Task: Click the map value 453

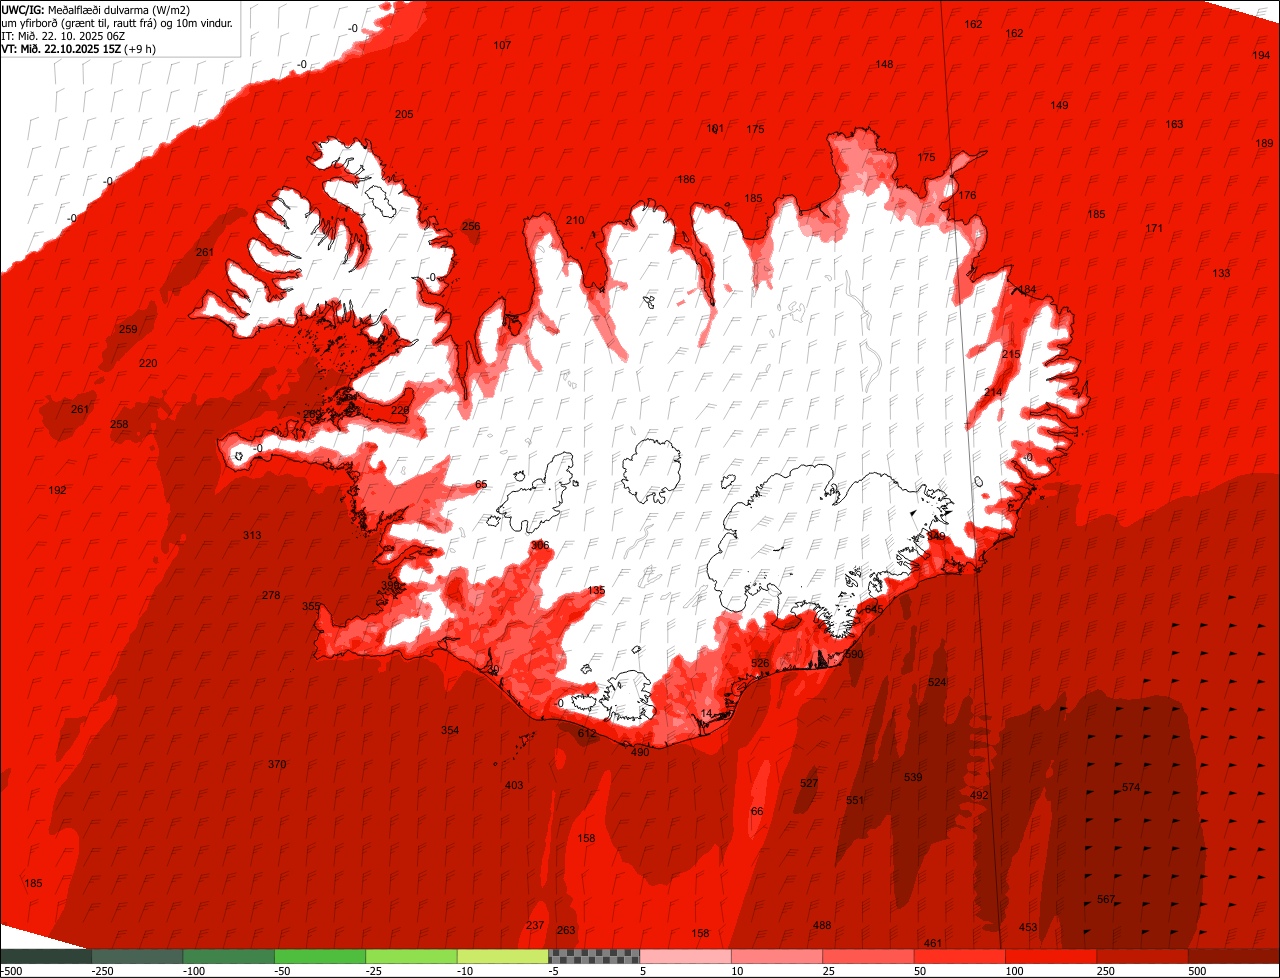Action: (1028, 928)
